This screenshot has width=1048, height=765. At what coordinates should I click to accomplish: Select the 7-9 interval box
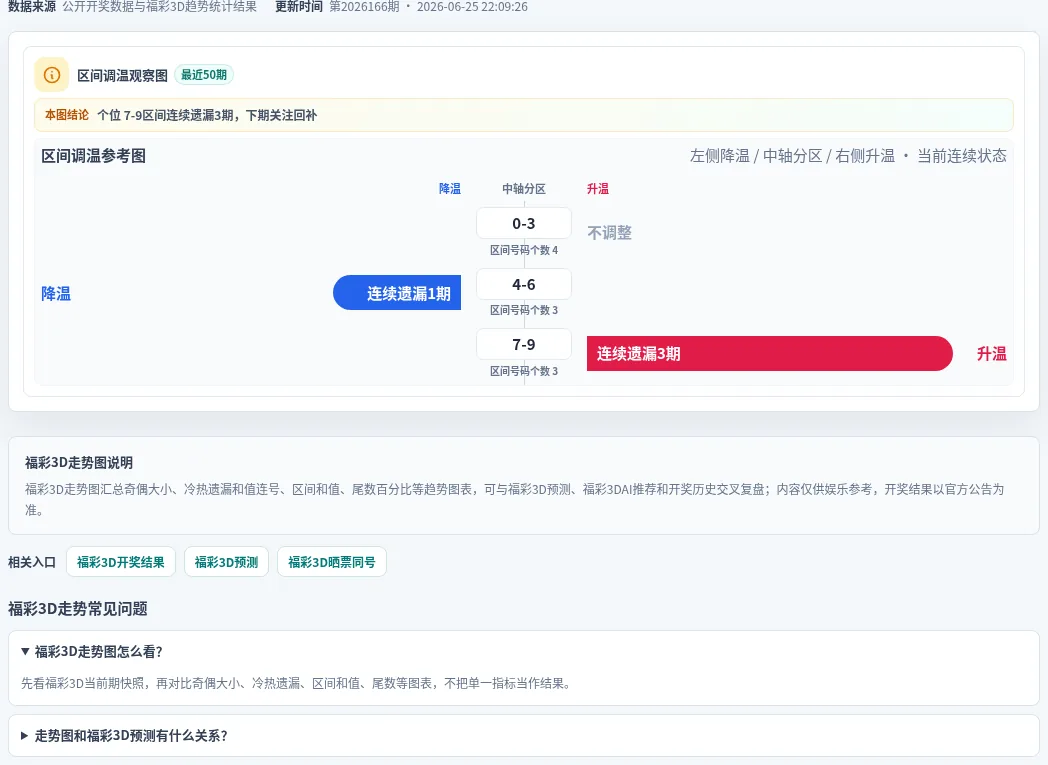coord(523,344)
